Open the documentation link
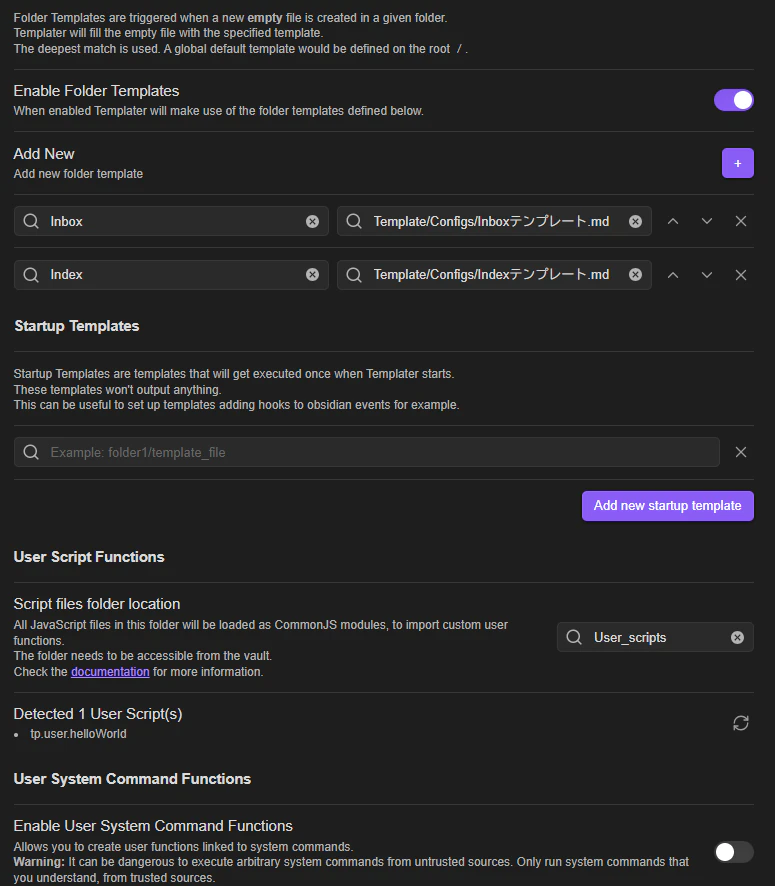 pos(110,672)
